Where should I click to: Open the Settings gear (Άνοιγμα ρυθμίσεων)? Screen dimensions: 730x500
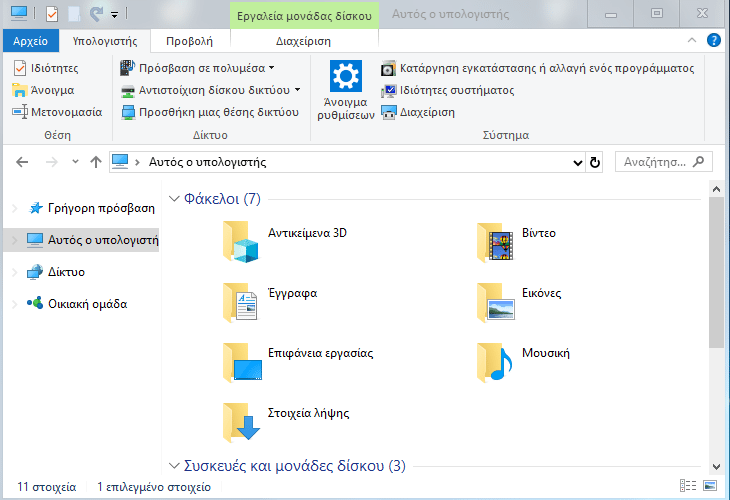(346, 90)
